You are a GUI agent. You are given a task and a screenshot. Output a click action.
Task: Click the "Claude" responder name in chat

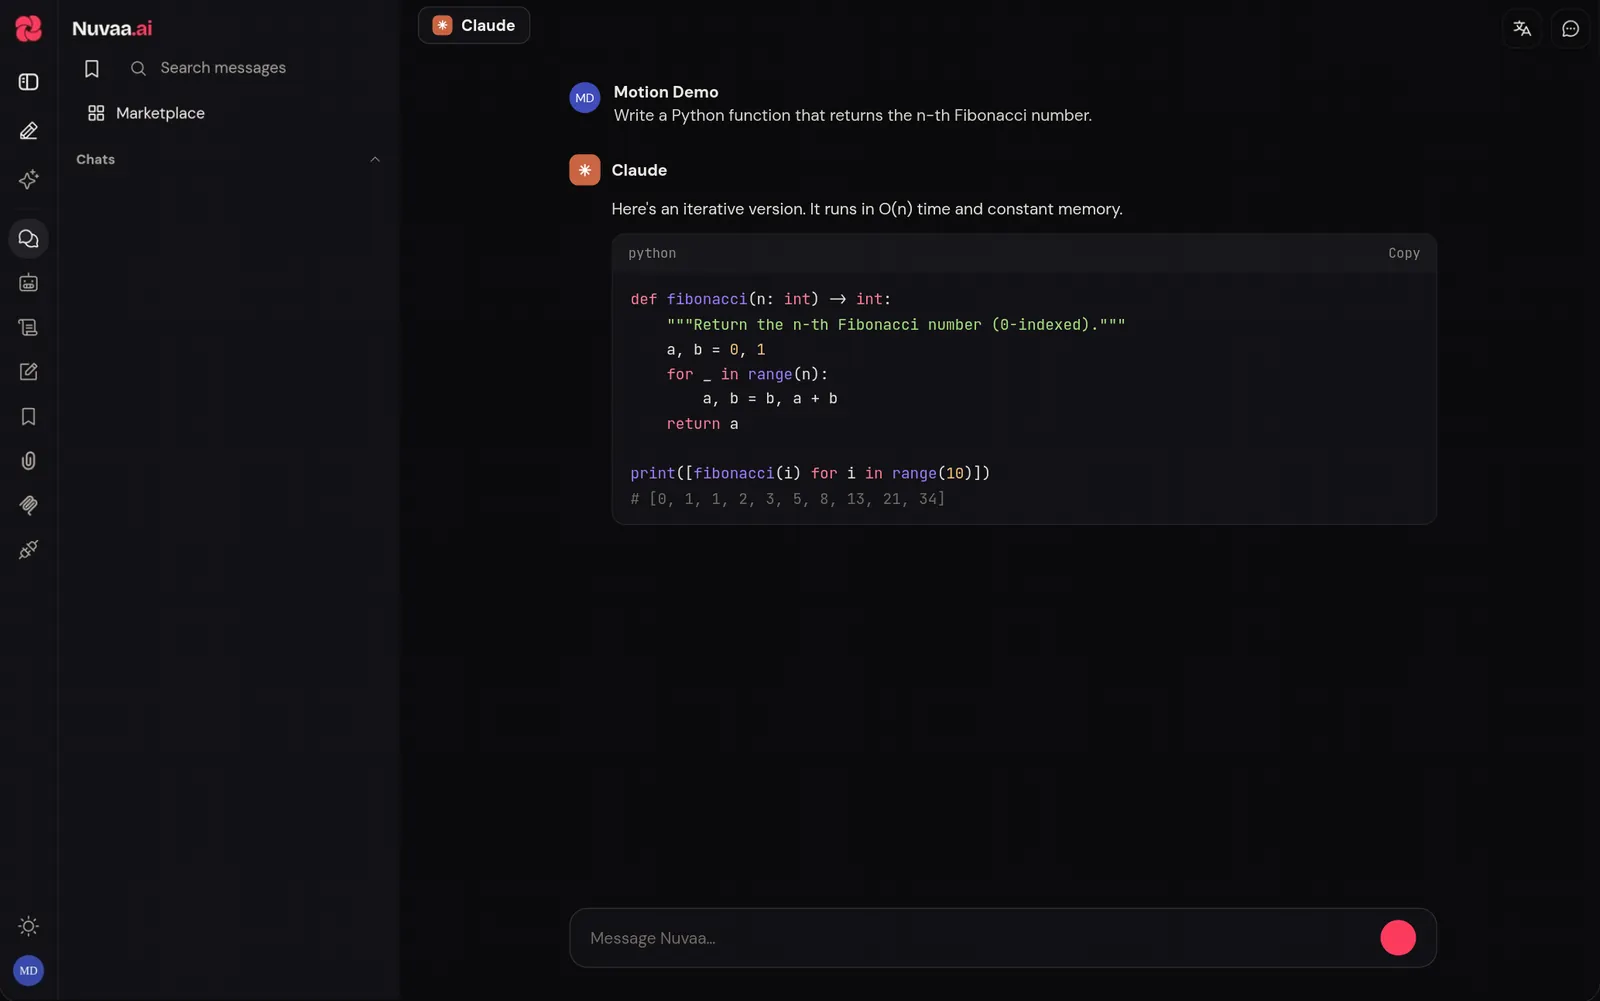tap(639, 170)
